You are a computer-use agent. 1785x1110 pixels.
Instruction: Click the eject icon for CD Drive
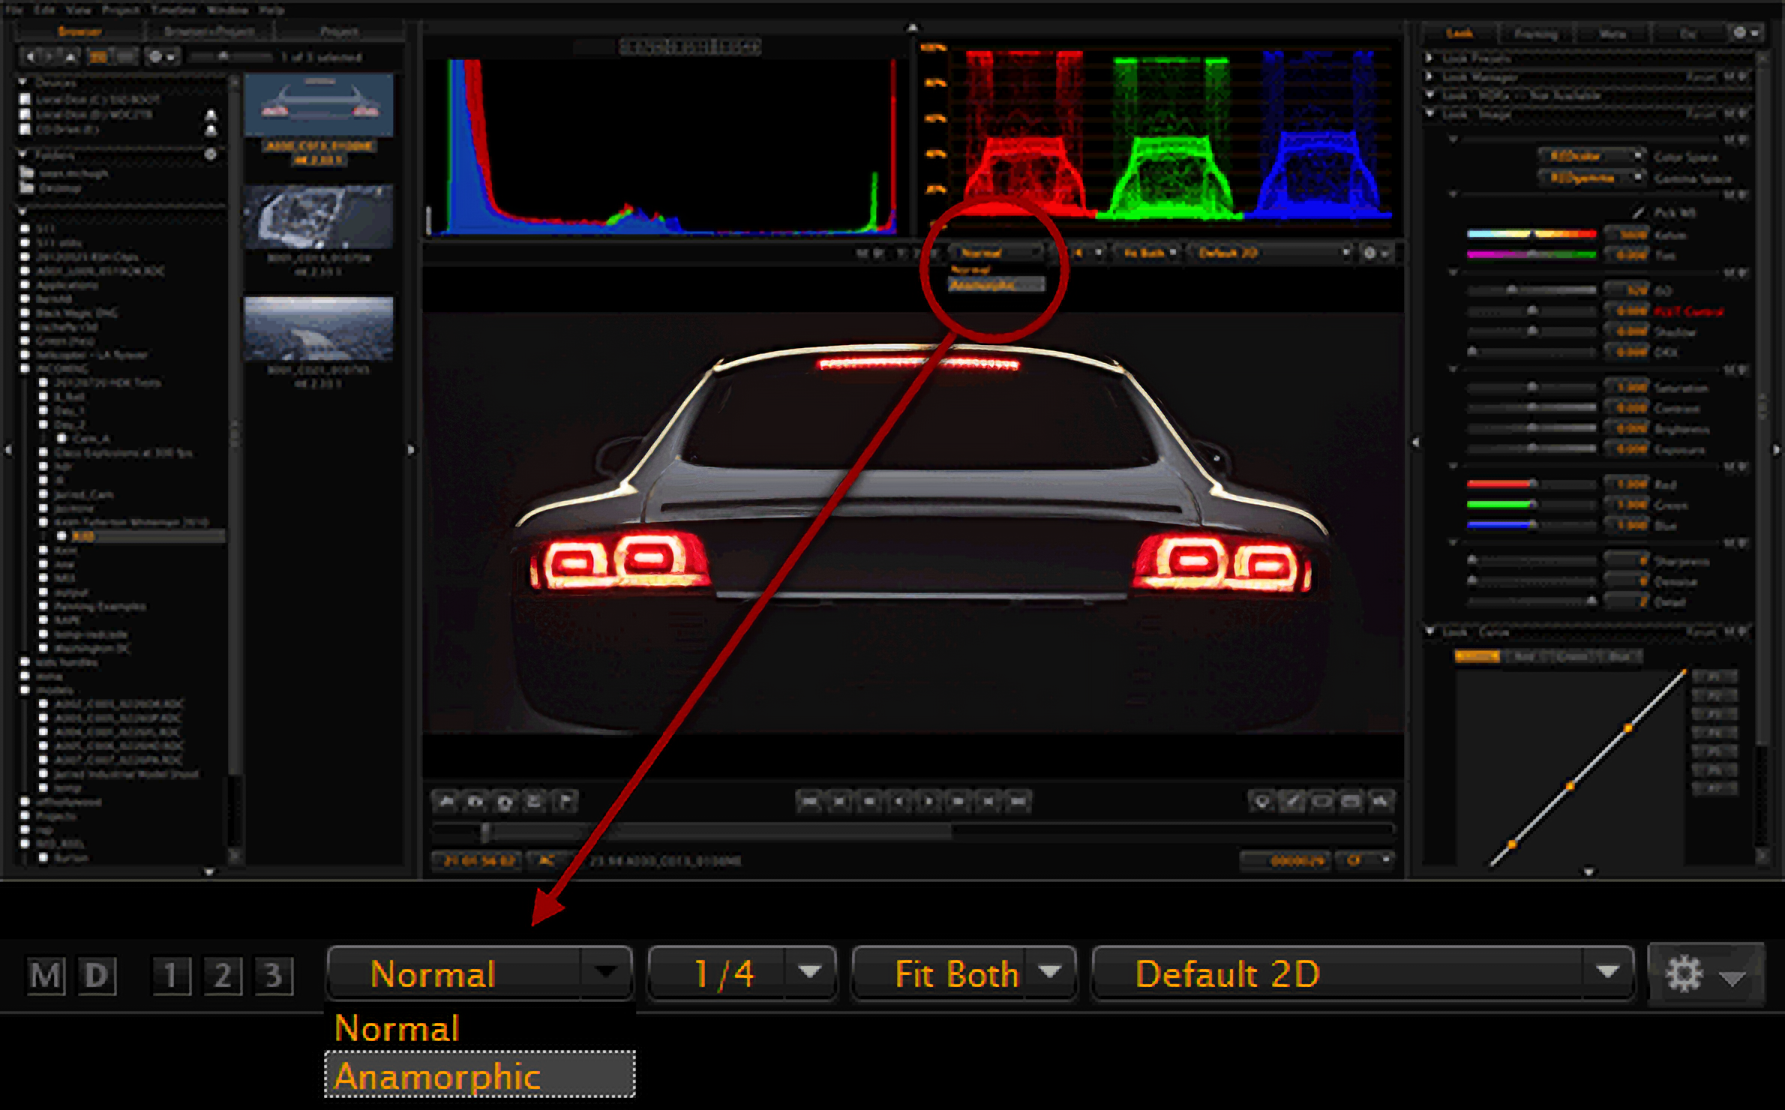[211, 130]
